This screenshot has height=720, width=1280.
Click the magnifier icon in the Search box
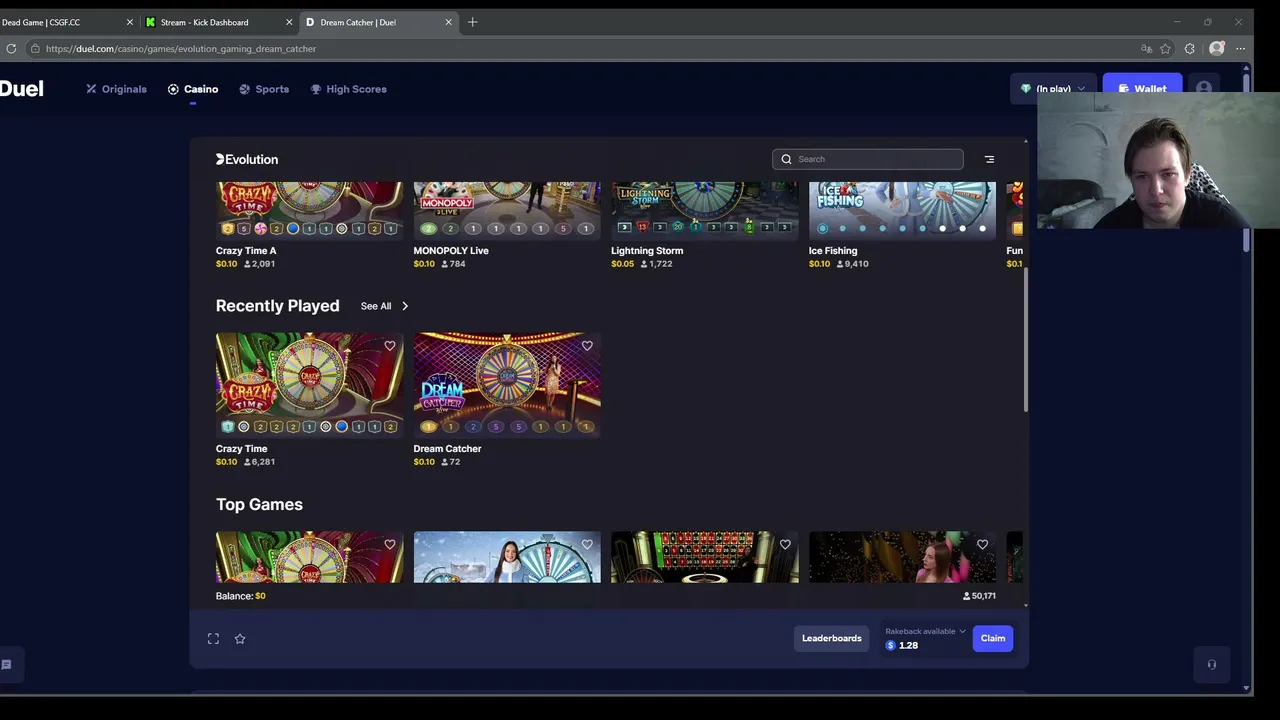[786, 159]
